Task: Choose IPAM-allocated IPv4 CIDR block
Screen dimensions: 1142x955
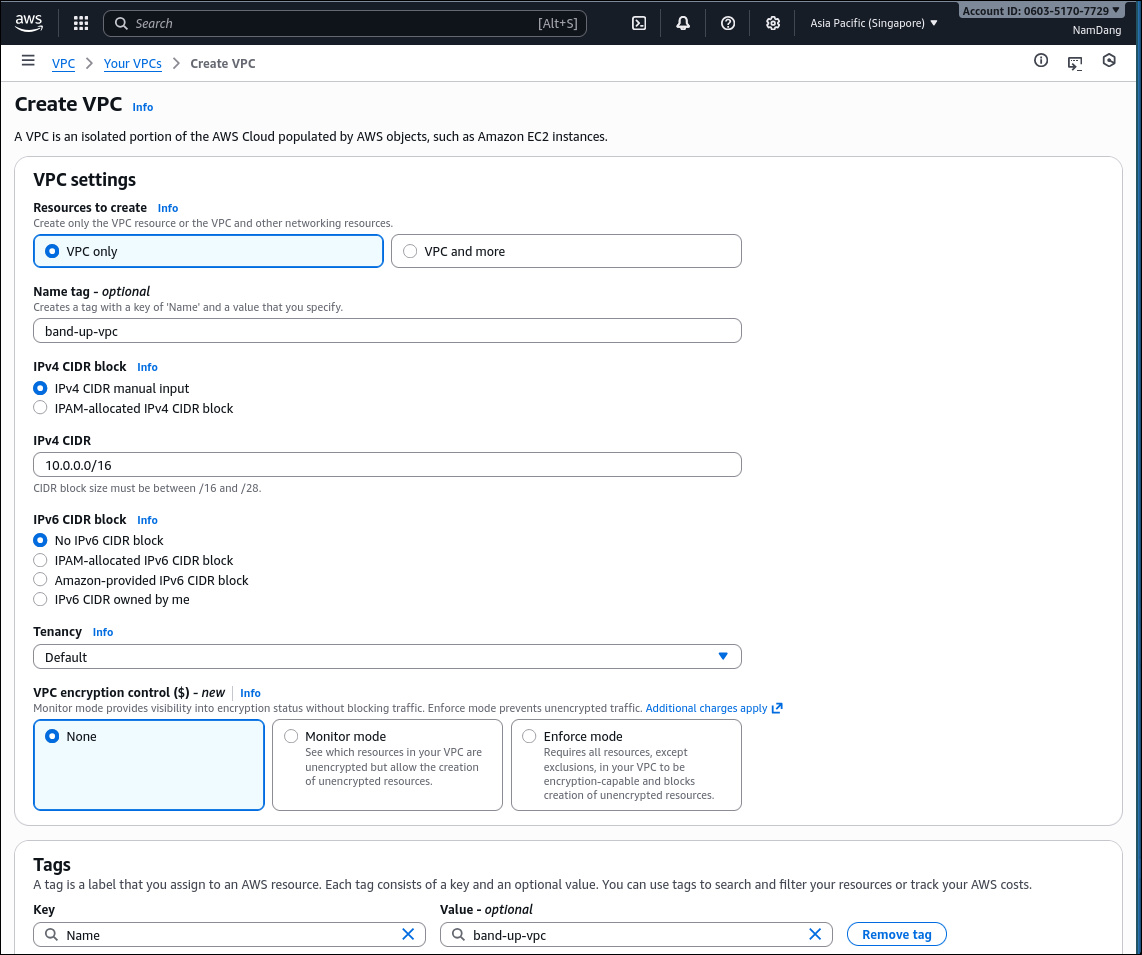Action: [41, 408]
